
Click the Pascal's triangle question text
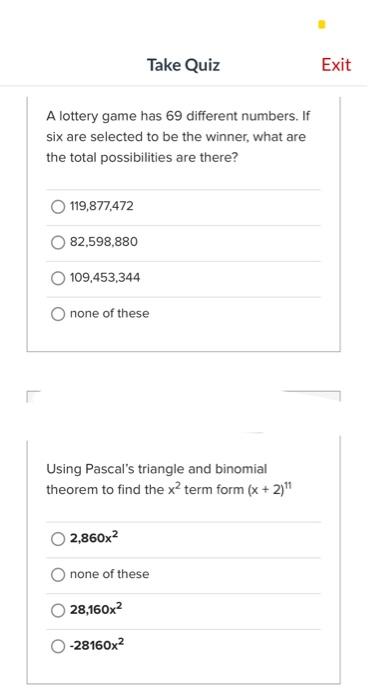171,479
